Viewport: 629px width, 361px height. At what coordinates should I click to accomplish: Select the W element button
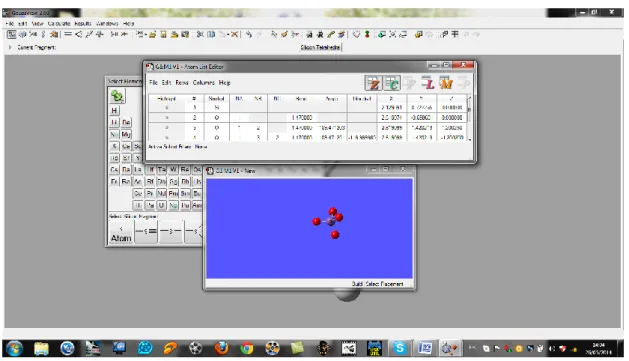[173, 170]
